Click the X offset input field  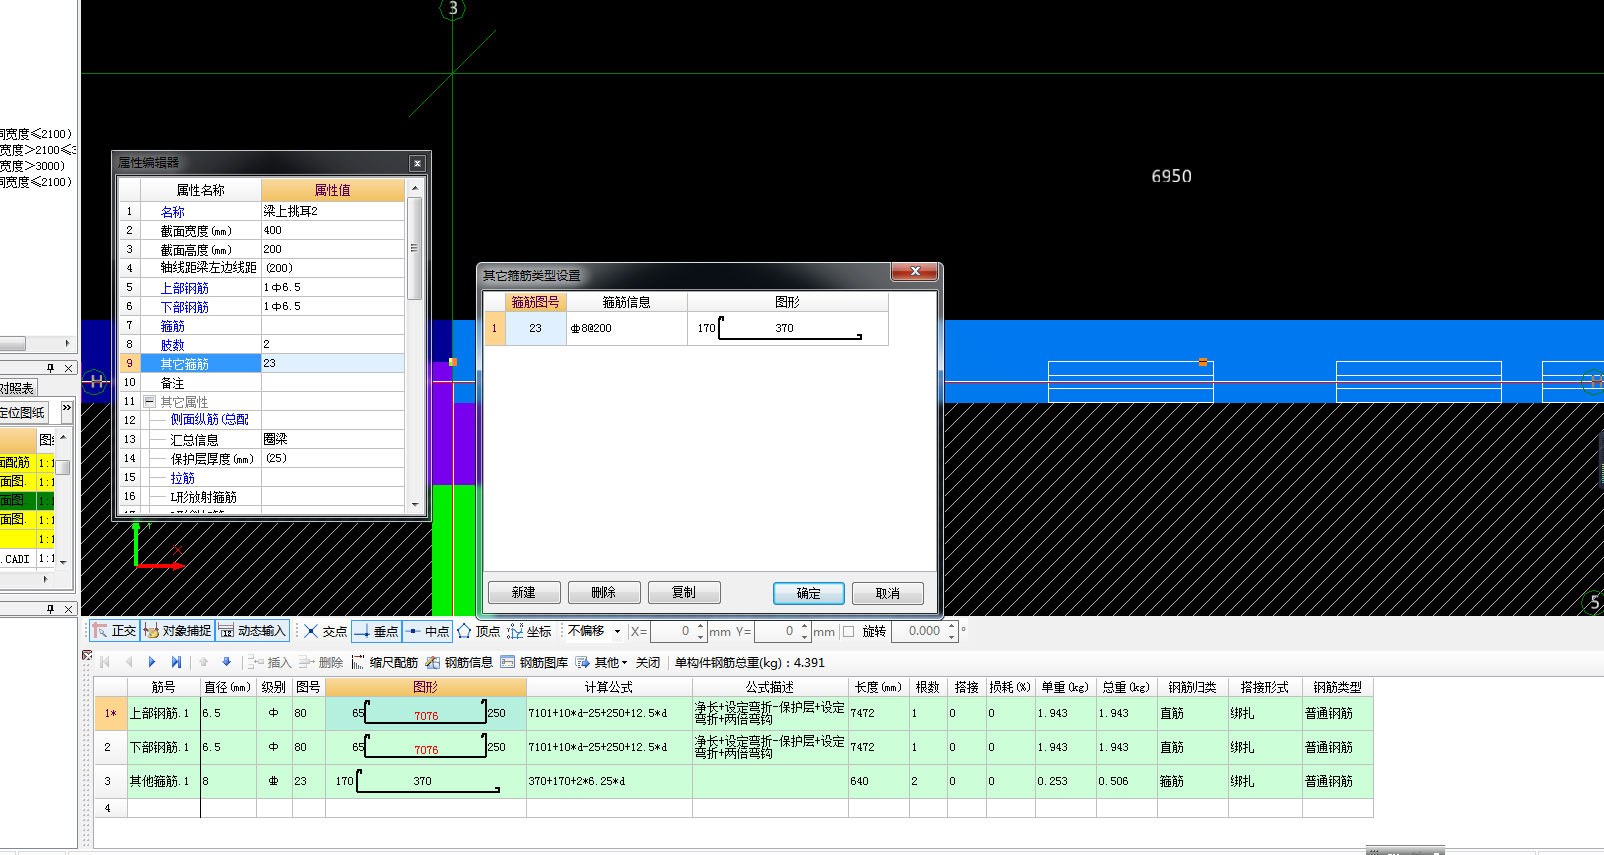672,631
